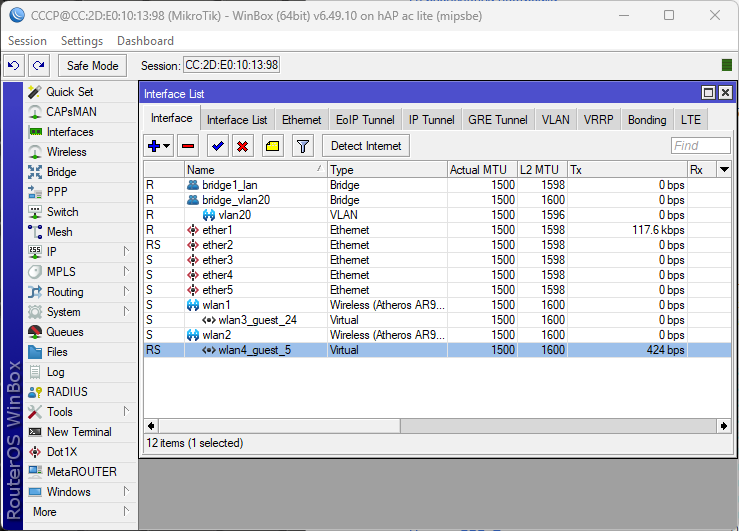Sort by the Tx column header

pos(627,170)
